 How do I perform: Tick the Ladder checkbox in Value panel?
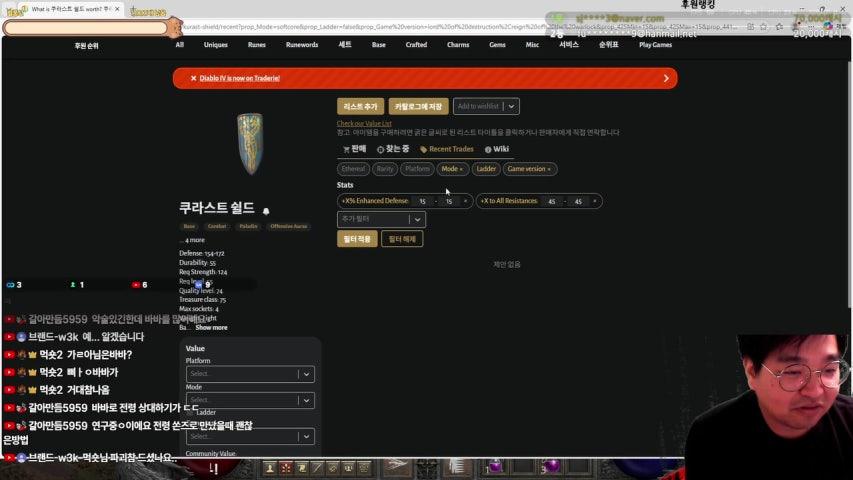190,413
